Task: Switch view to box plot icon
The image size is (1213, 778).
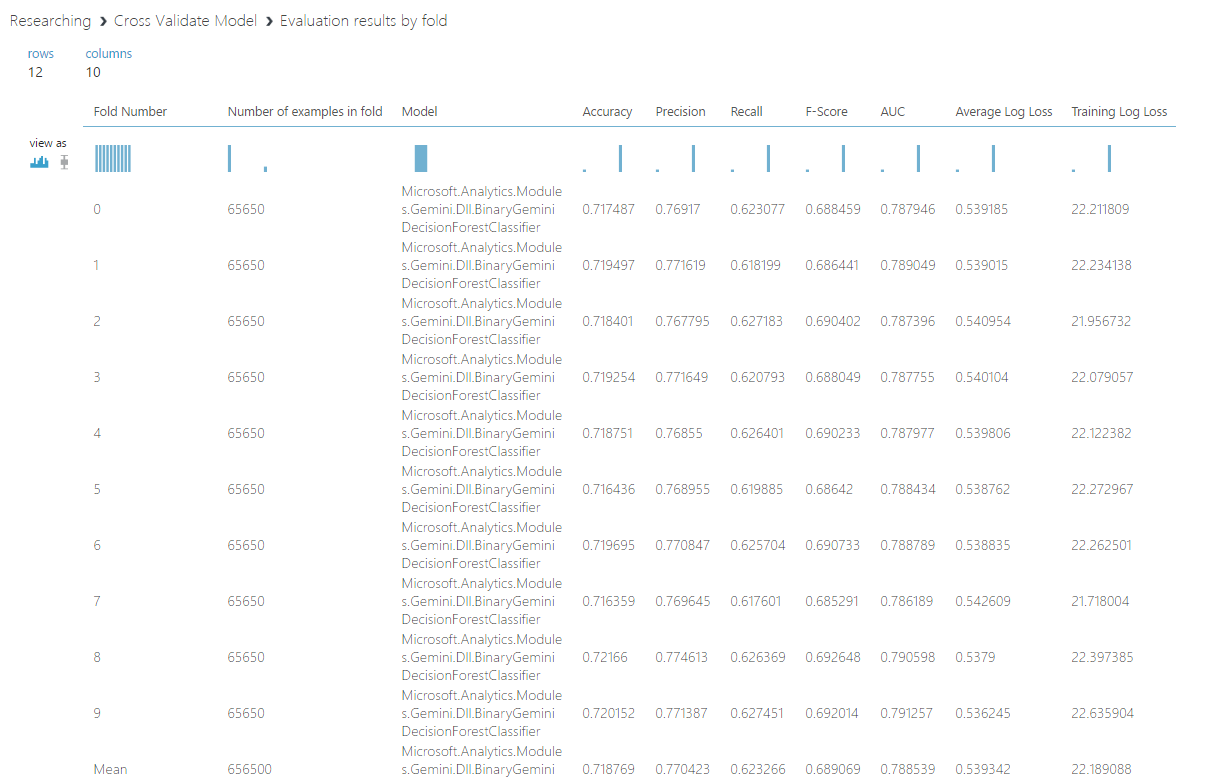Action: point(64,162)
